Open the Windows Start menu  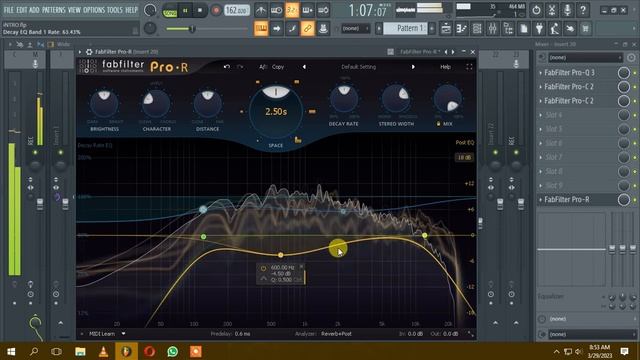point(11,351)
